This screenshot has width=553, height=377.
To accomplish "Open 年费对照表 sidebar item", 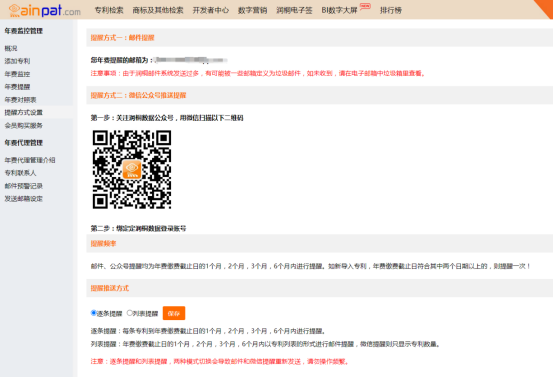I will 20,100.
